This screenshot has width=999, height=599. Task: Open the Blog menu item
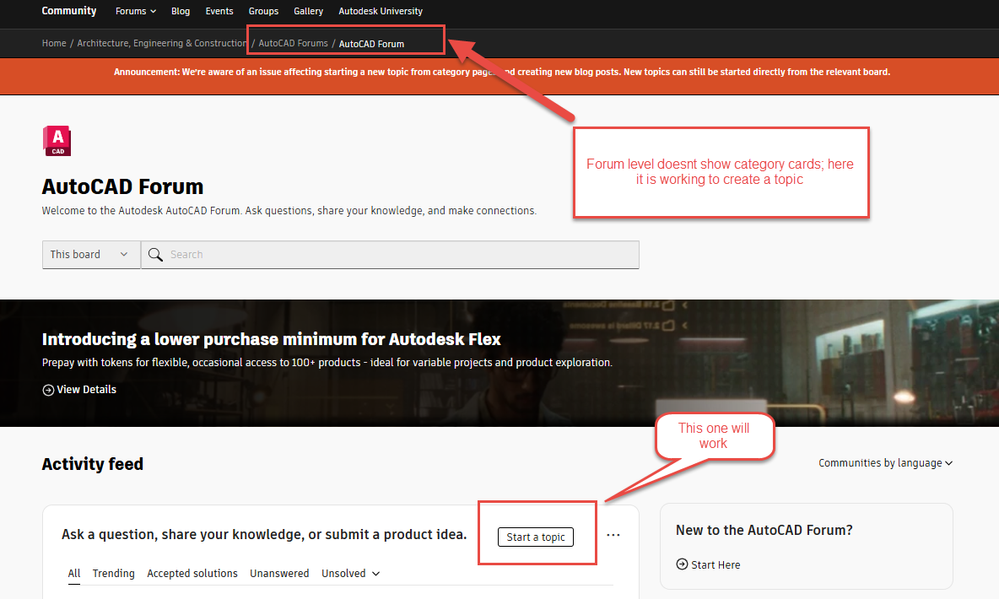[180, 11]
